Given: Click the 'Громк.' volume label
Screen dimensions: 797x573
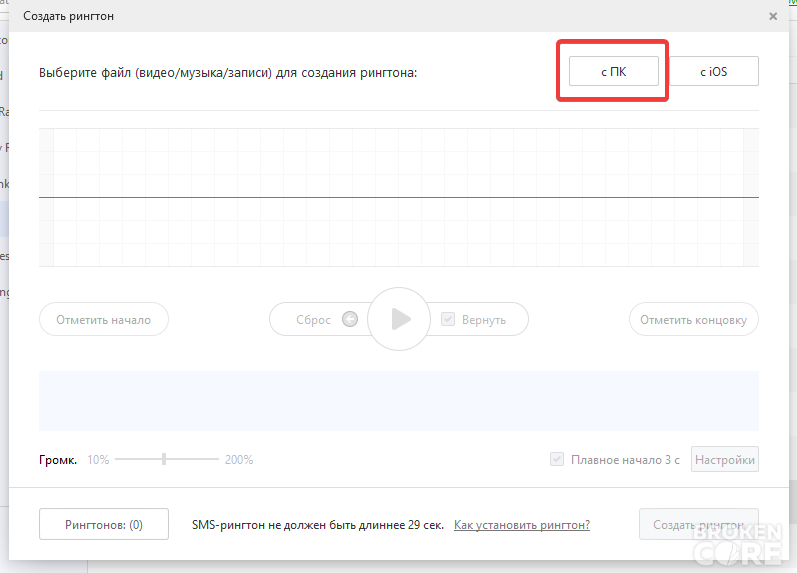Looking at the screenshot, I should coord(58,460).
